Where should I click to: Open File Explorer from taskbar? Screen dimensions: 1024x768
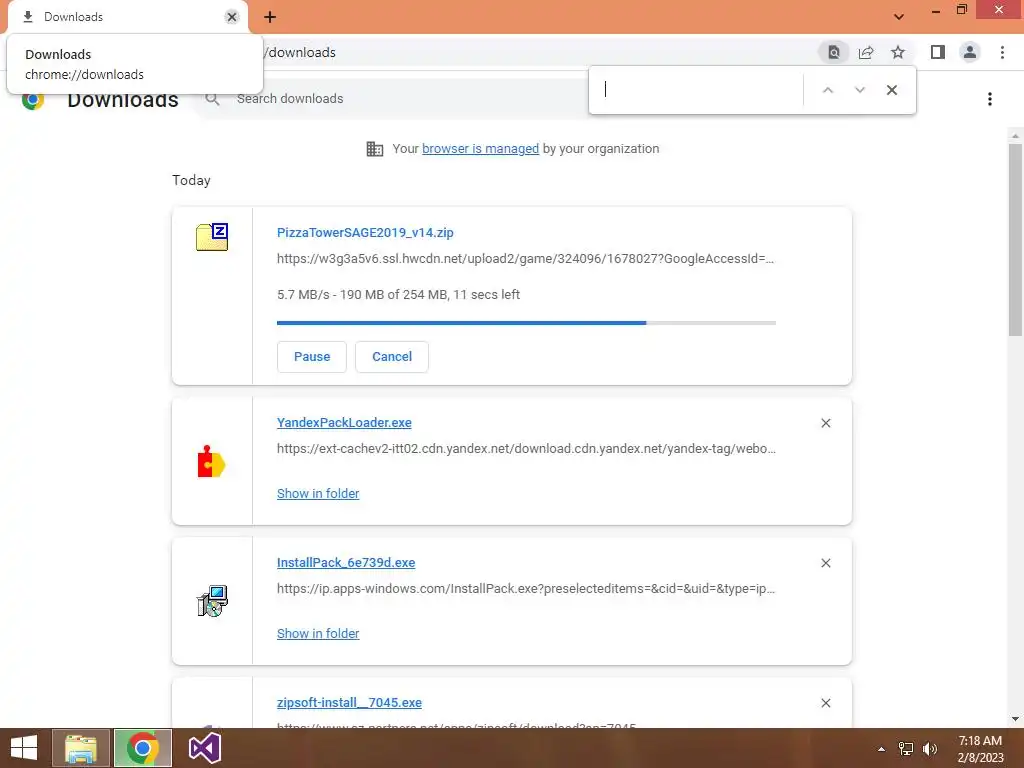click(81, 748)
